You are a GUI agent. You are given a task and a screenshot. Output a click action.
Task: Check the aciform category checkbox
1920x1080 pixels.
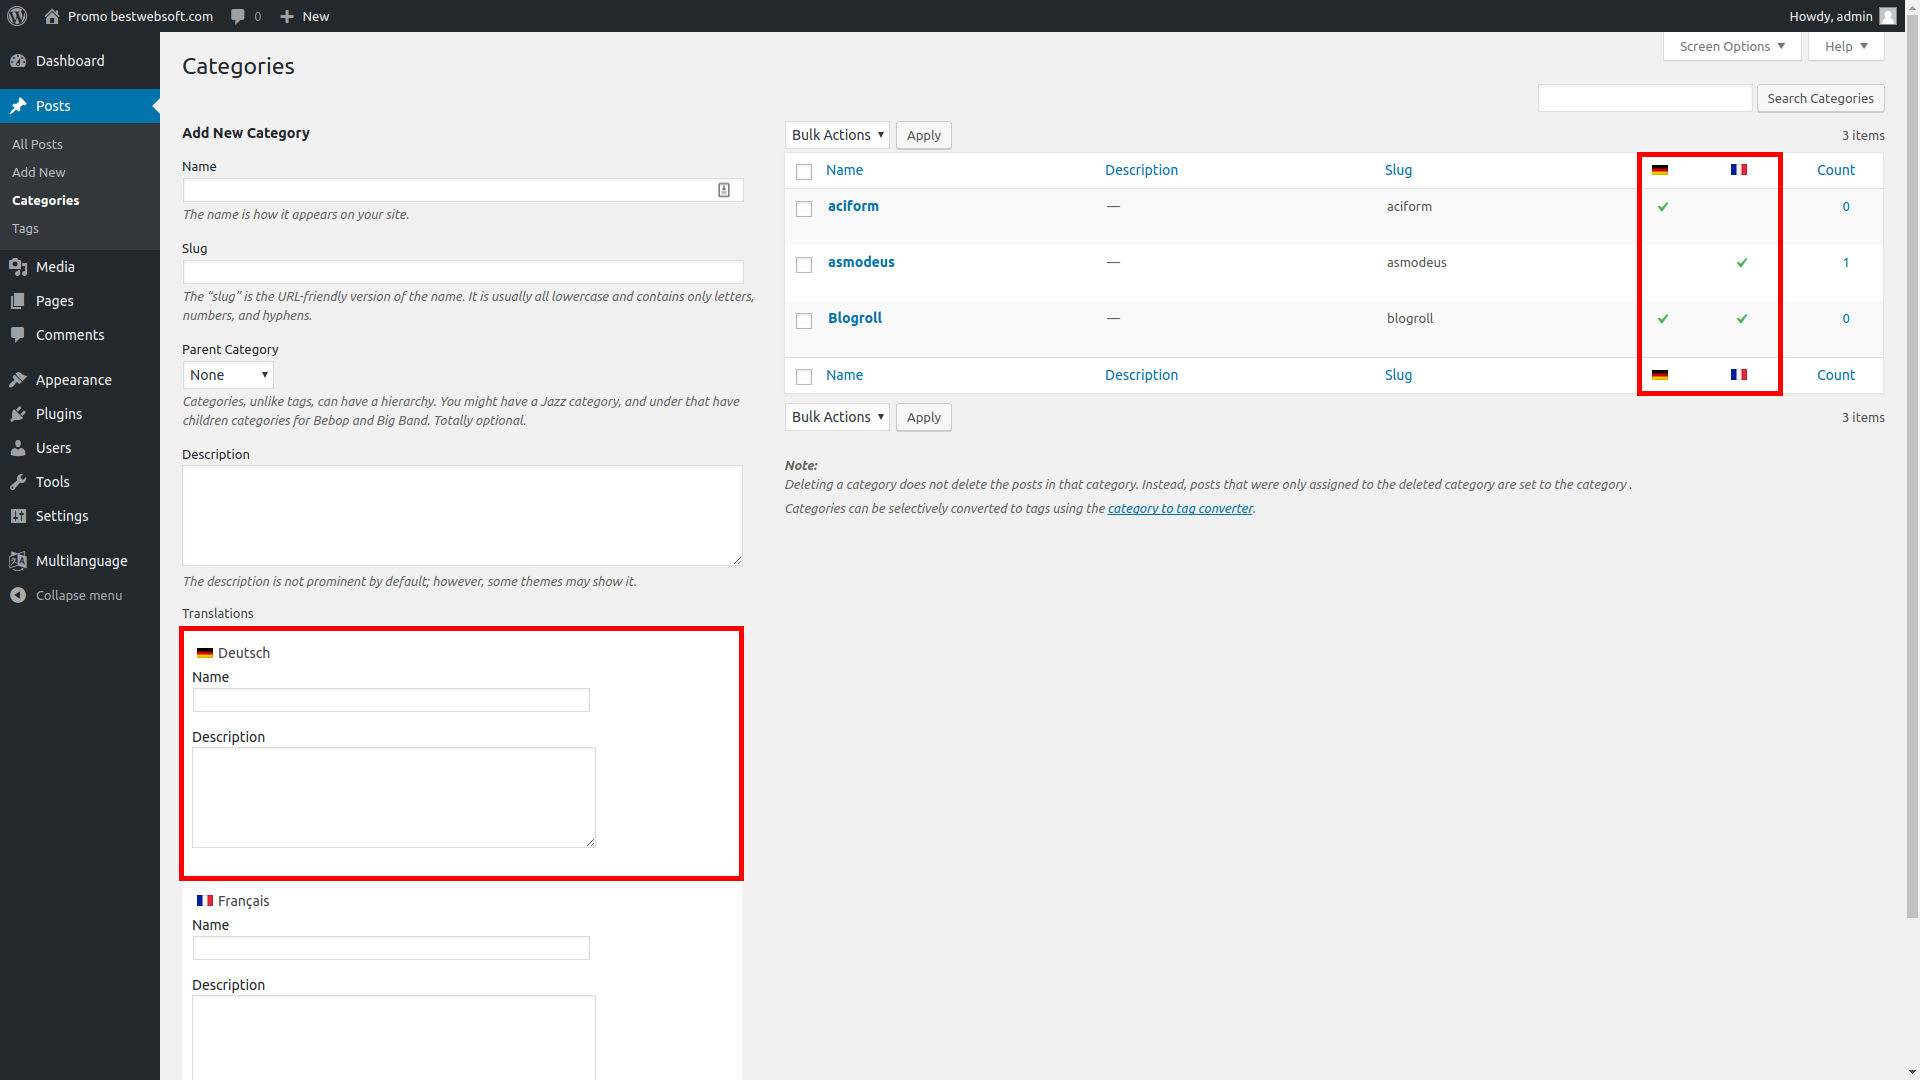point(804,209)
